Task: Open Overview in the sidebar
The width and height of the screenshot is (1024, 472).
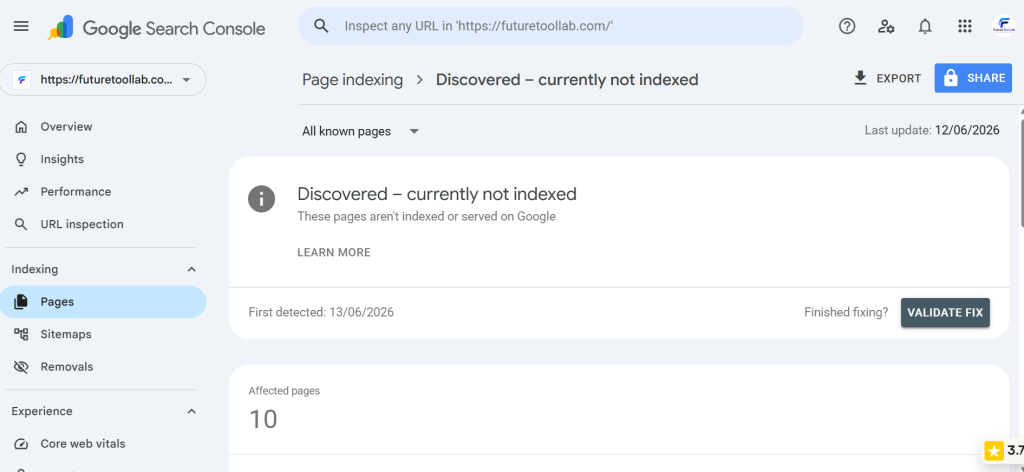Action: click(103, 127)
